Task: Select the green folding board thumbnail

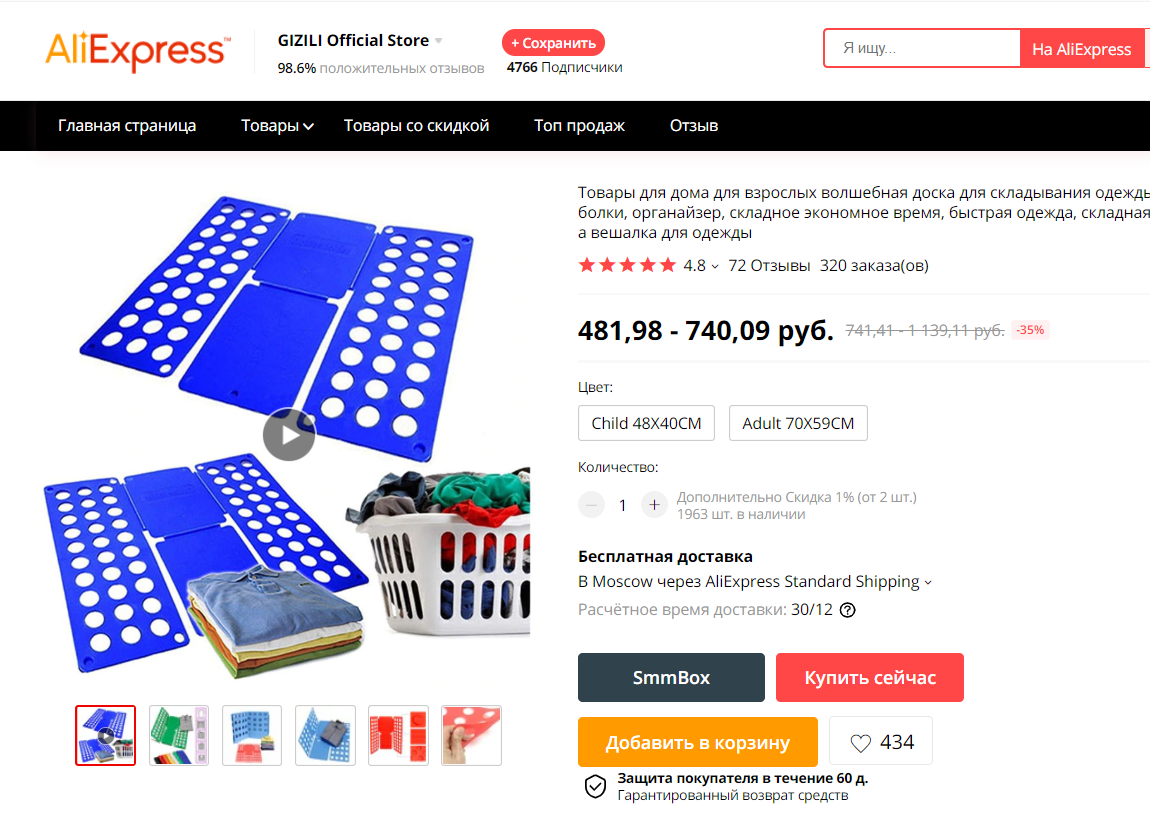Action: 179,735
